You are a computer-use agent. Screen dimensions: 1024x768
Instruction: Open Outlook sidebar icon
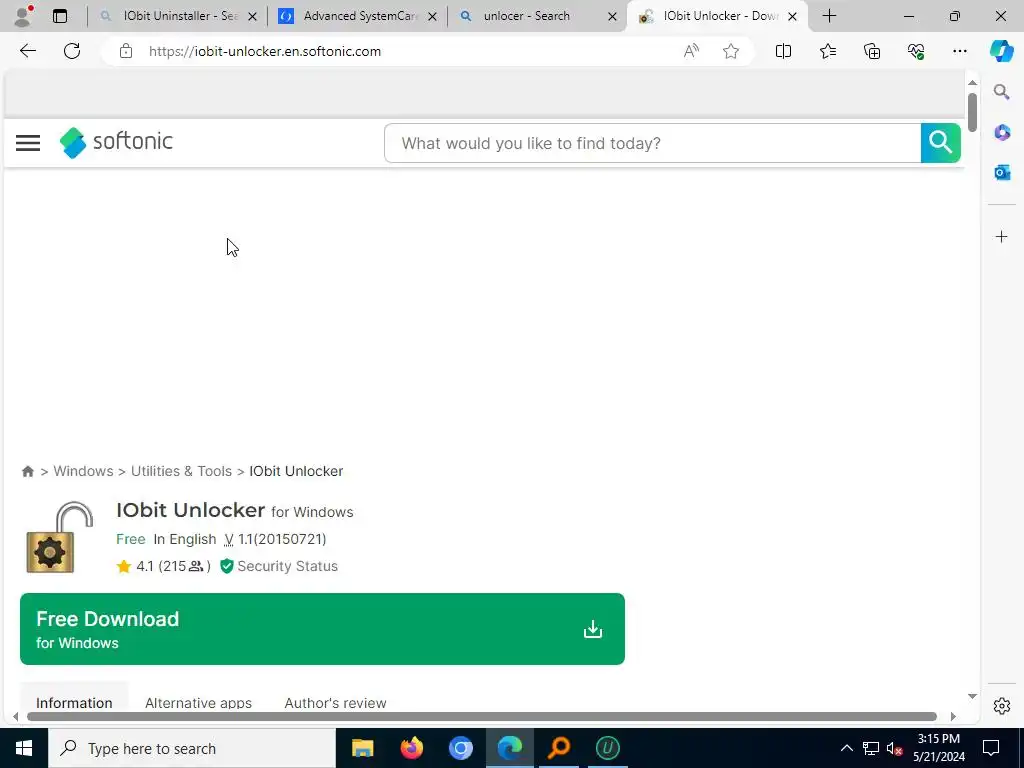coord(1002,172)
